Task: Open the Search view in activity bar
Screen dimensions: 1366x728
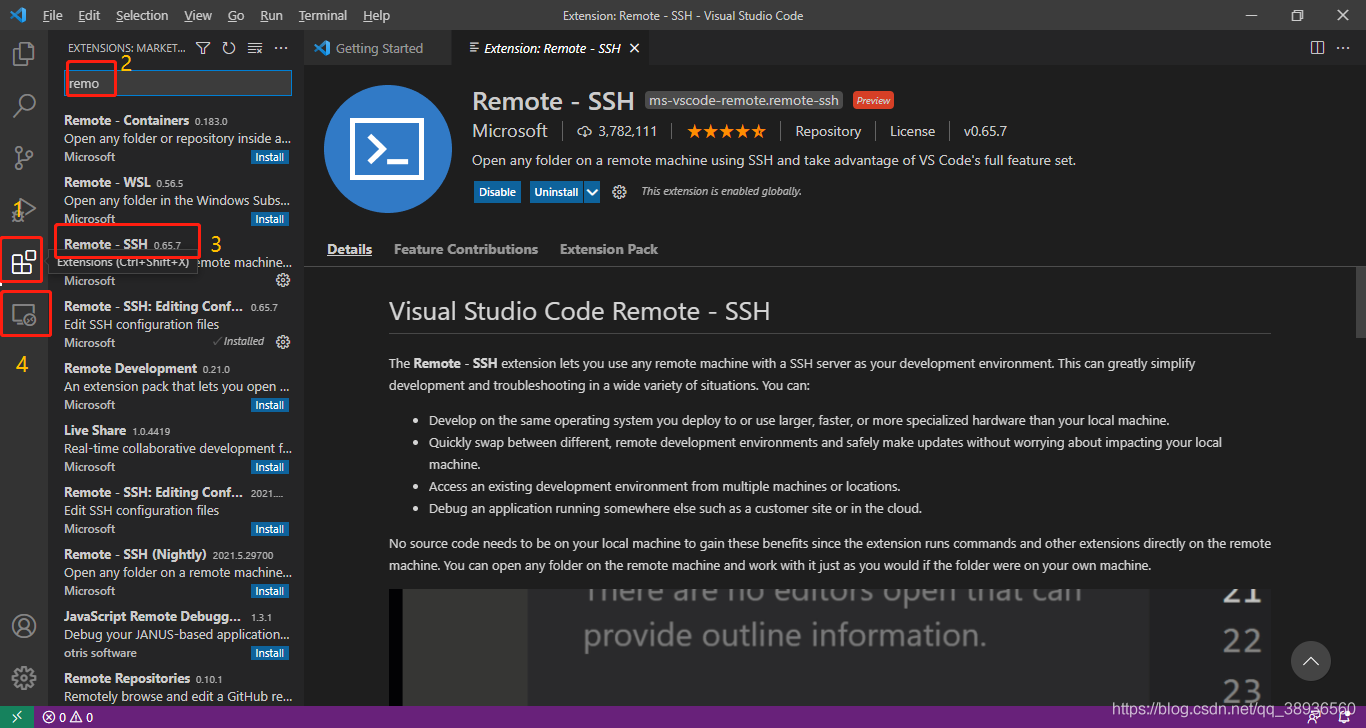Action: pyautogui.click(x=24, y=105)
